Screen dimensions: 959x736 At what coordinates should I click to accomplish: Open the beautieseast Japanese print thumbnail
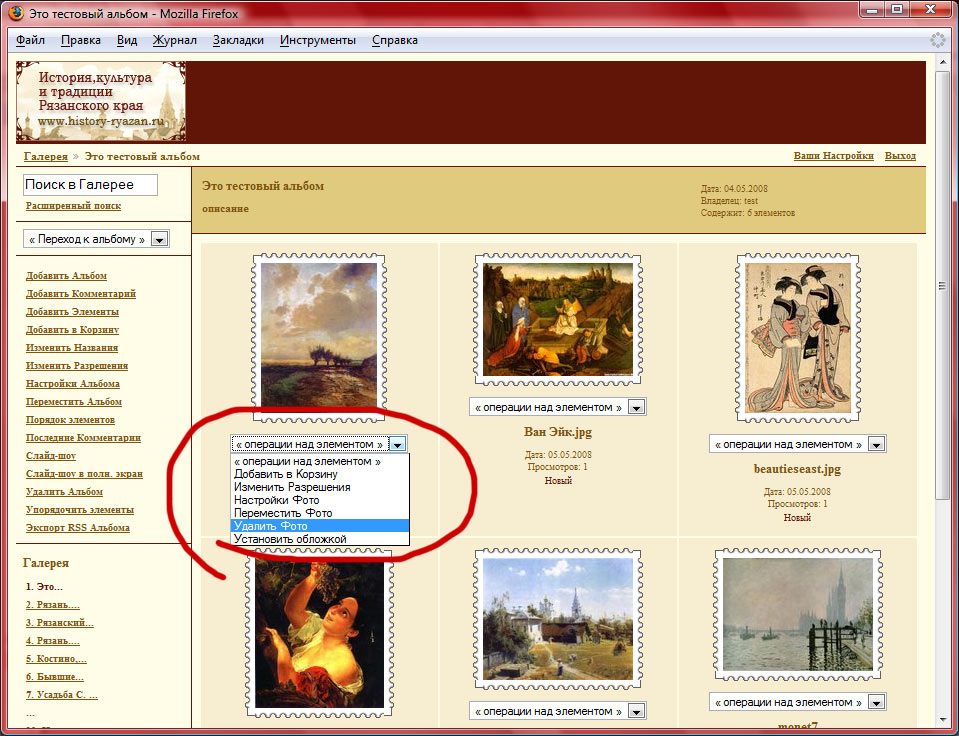coord(798,338)
